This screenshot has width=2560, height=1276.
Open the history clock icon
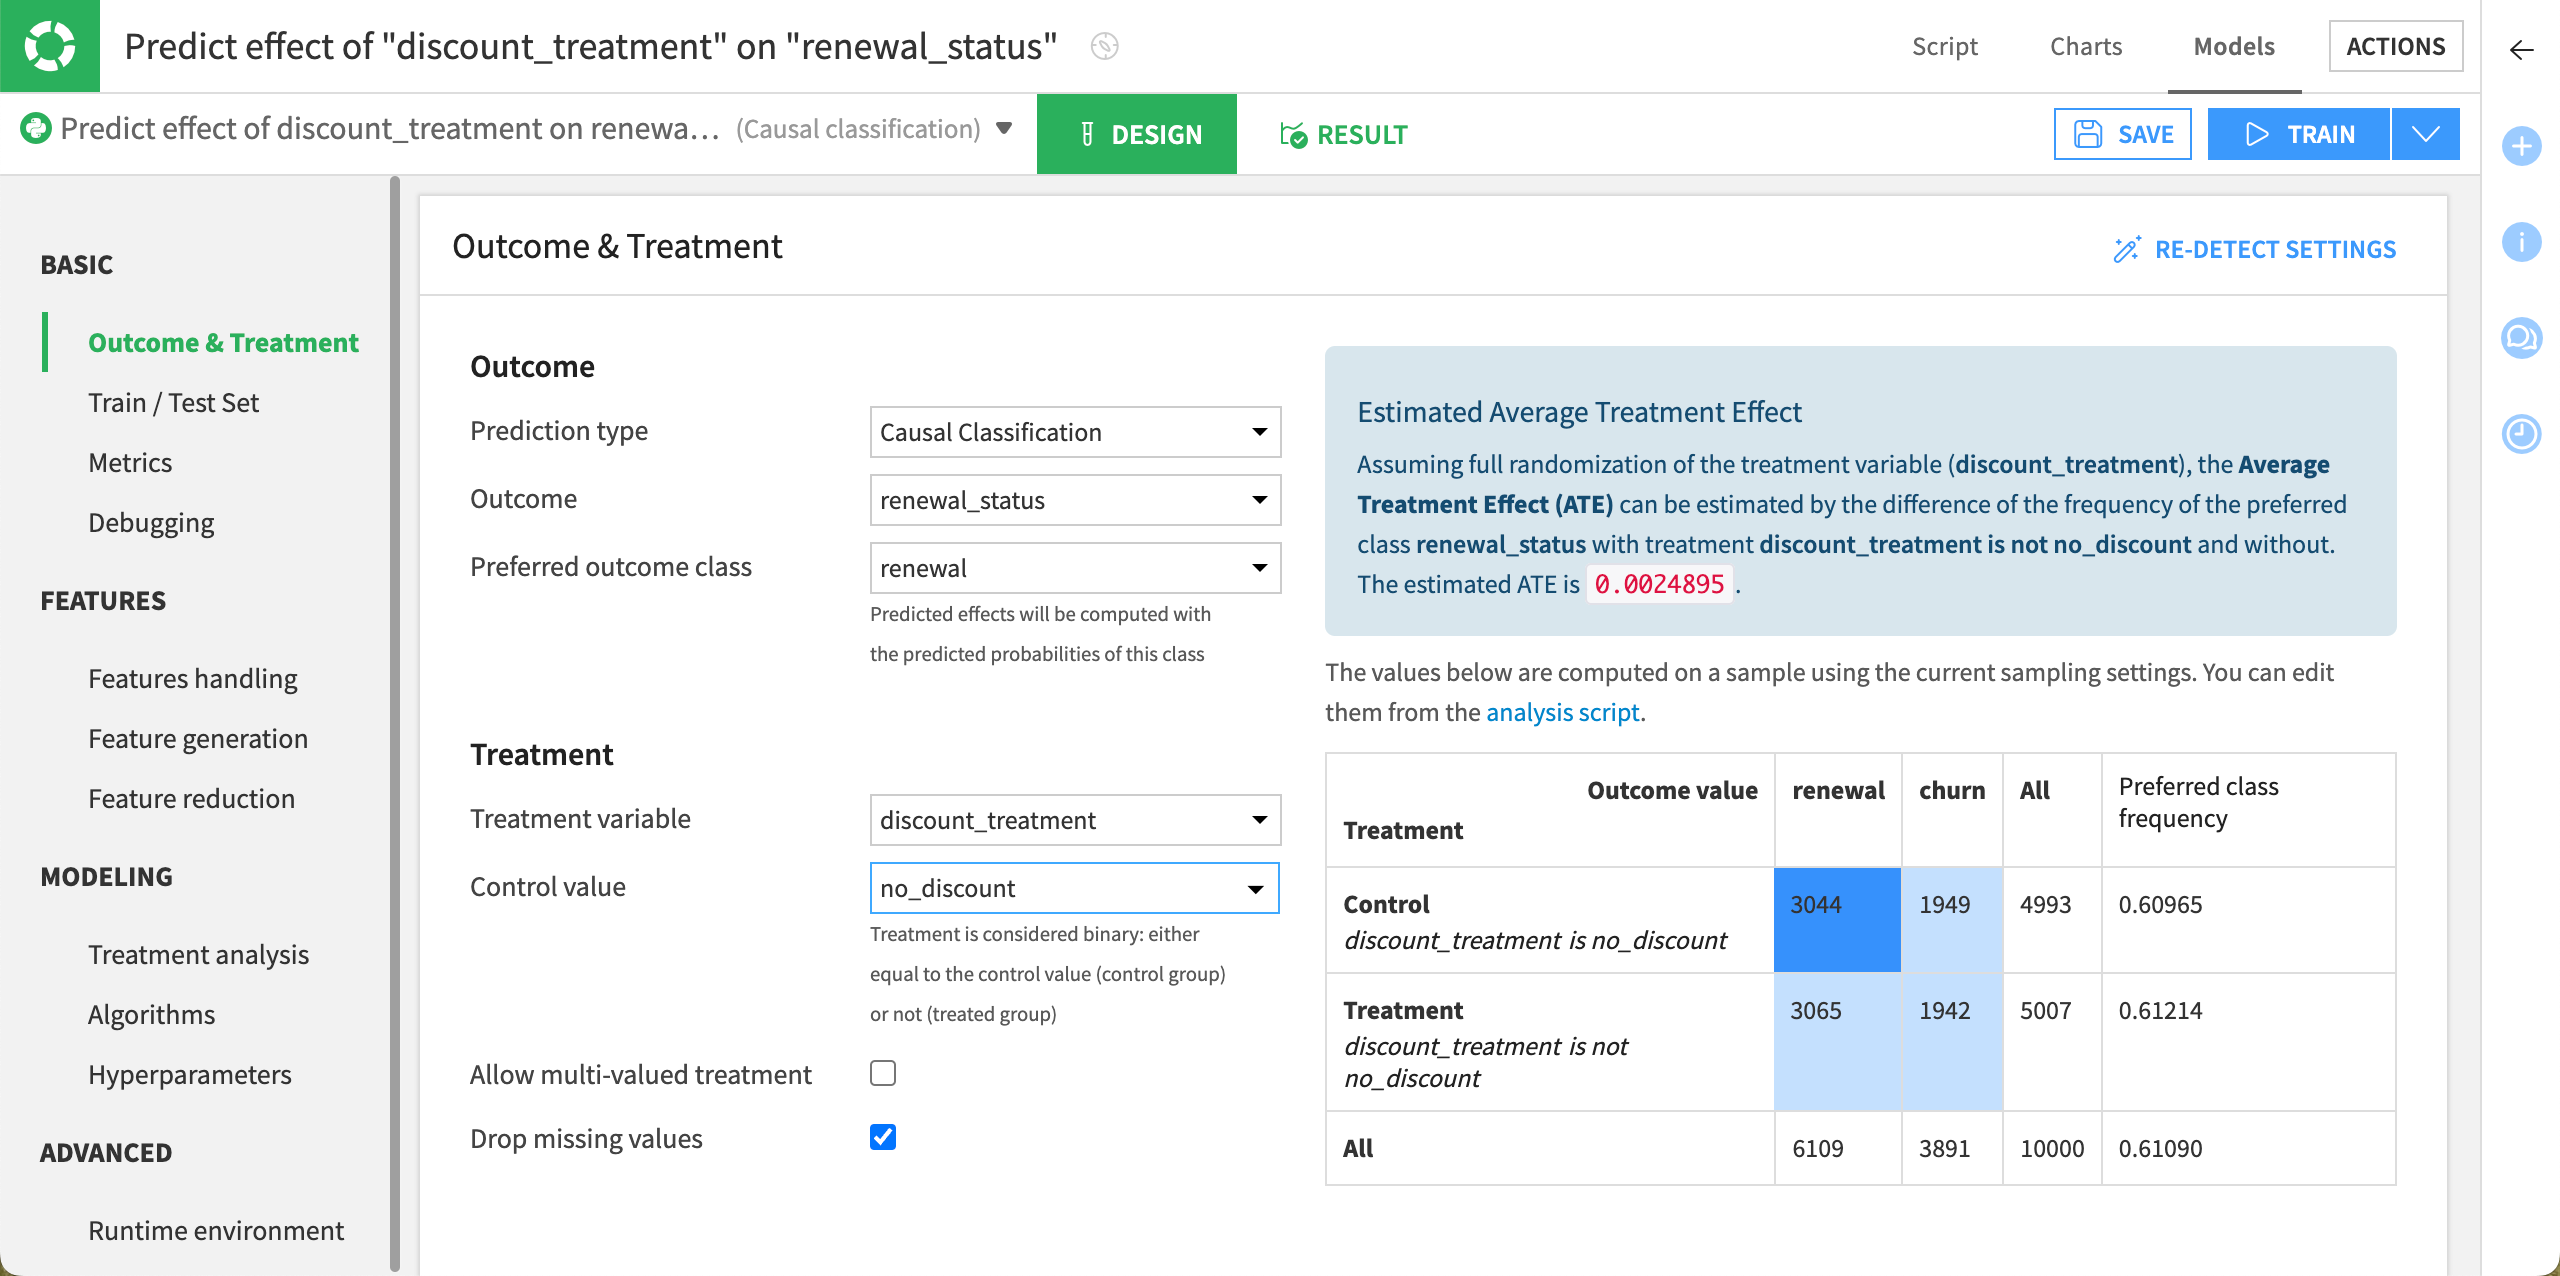coord(2522,434)
